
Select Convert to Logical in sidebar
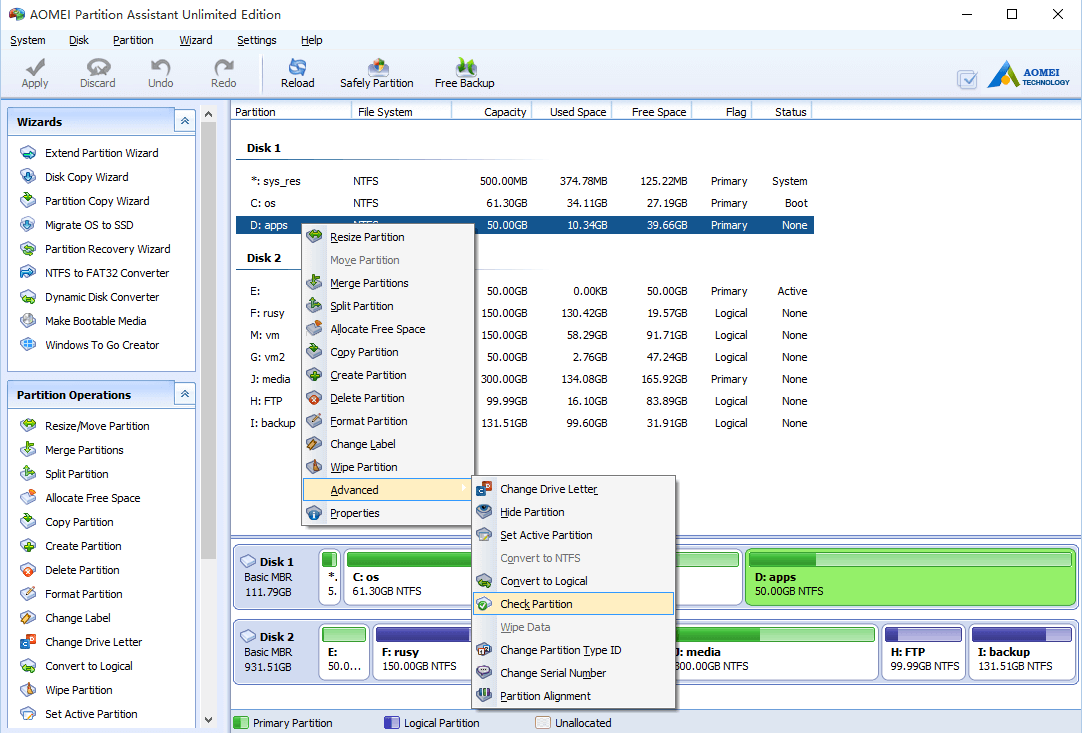(88, 666)
